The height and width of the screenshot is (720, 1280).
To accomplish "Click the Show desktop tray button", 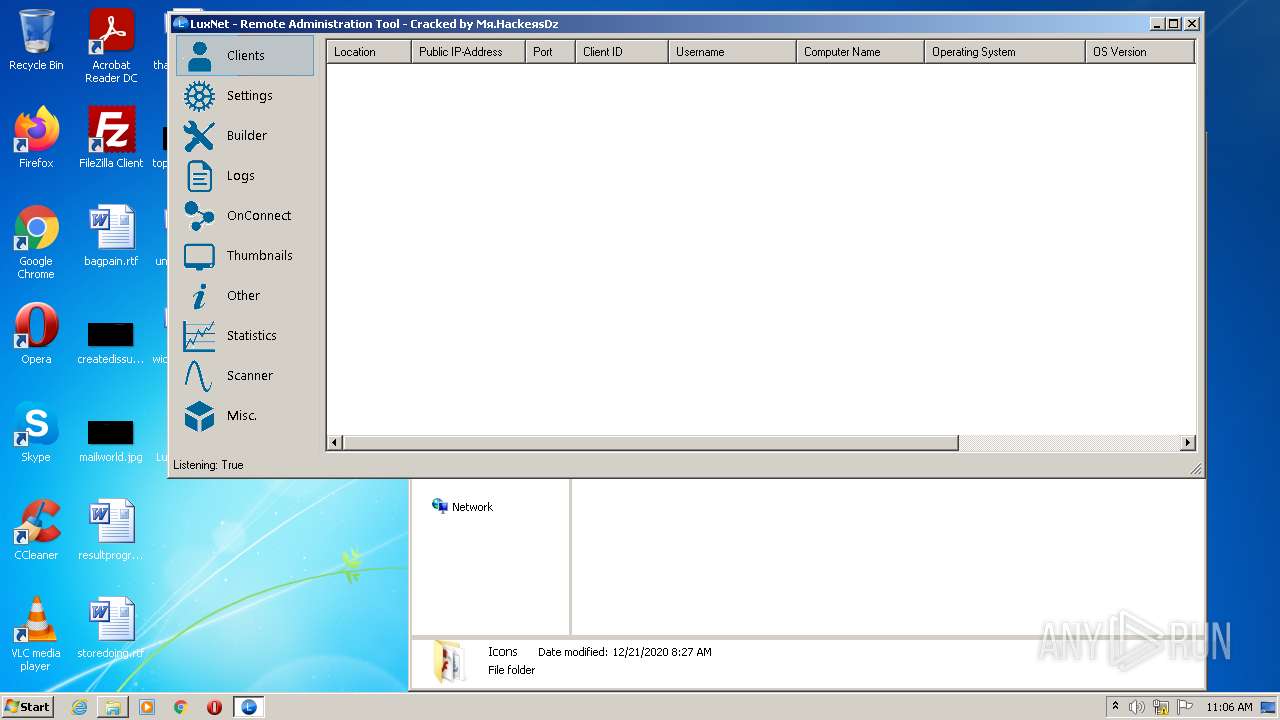I will (1269, 707).
